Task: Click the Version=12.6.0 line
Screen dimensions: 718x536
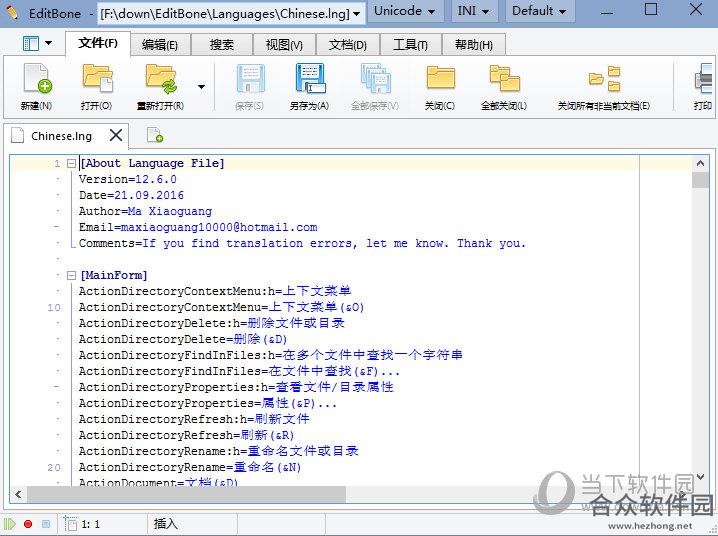Action: (x=128, y=179)
